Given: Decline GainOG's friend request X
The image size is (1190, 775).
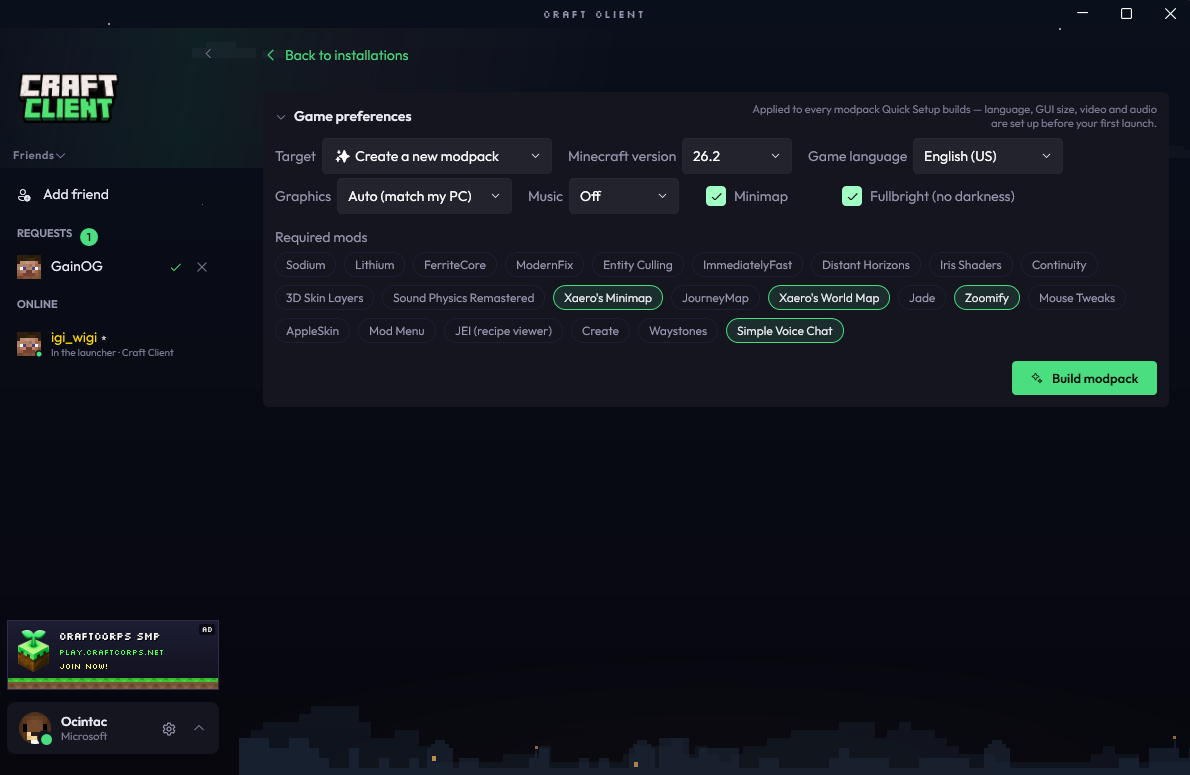Looking at the screenshot, I should click(202, 267).
